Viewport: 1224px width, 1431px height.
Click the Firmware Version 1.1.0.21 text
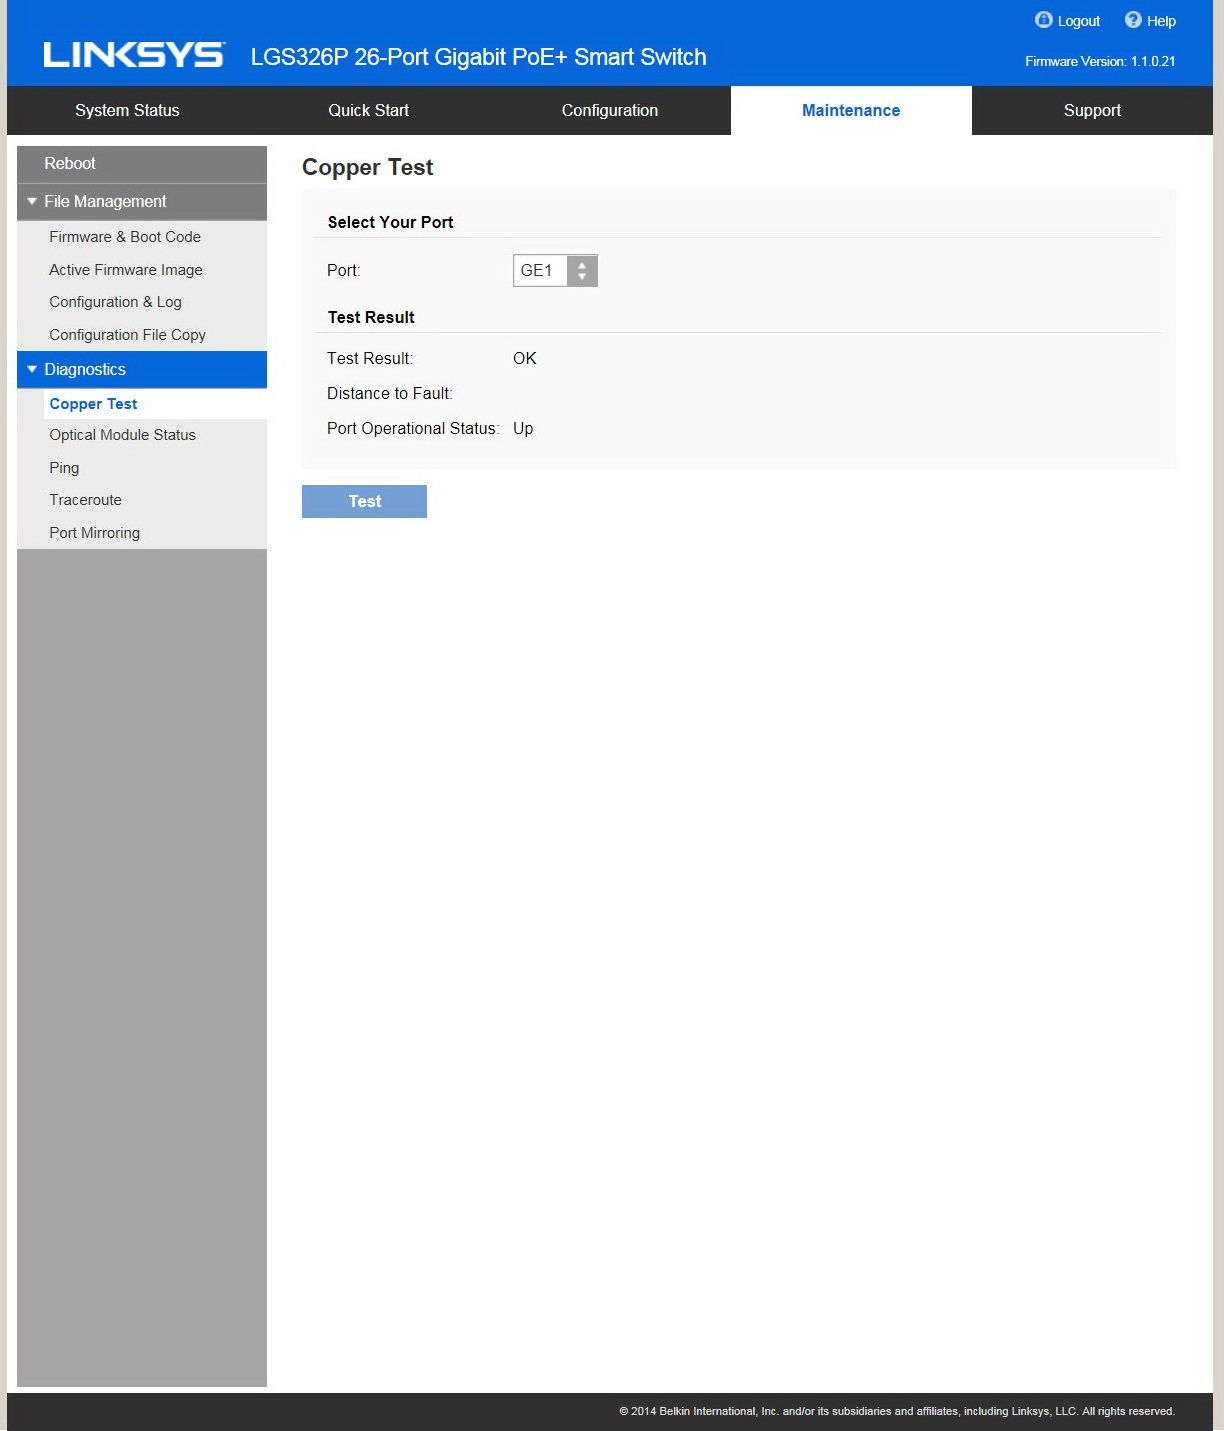pyautogui.click(x=1100, y=61)
